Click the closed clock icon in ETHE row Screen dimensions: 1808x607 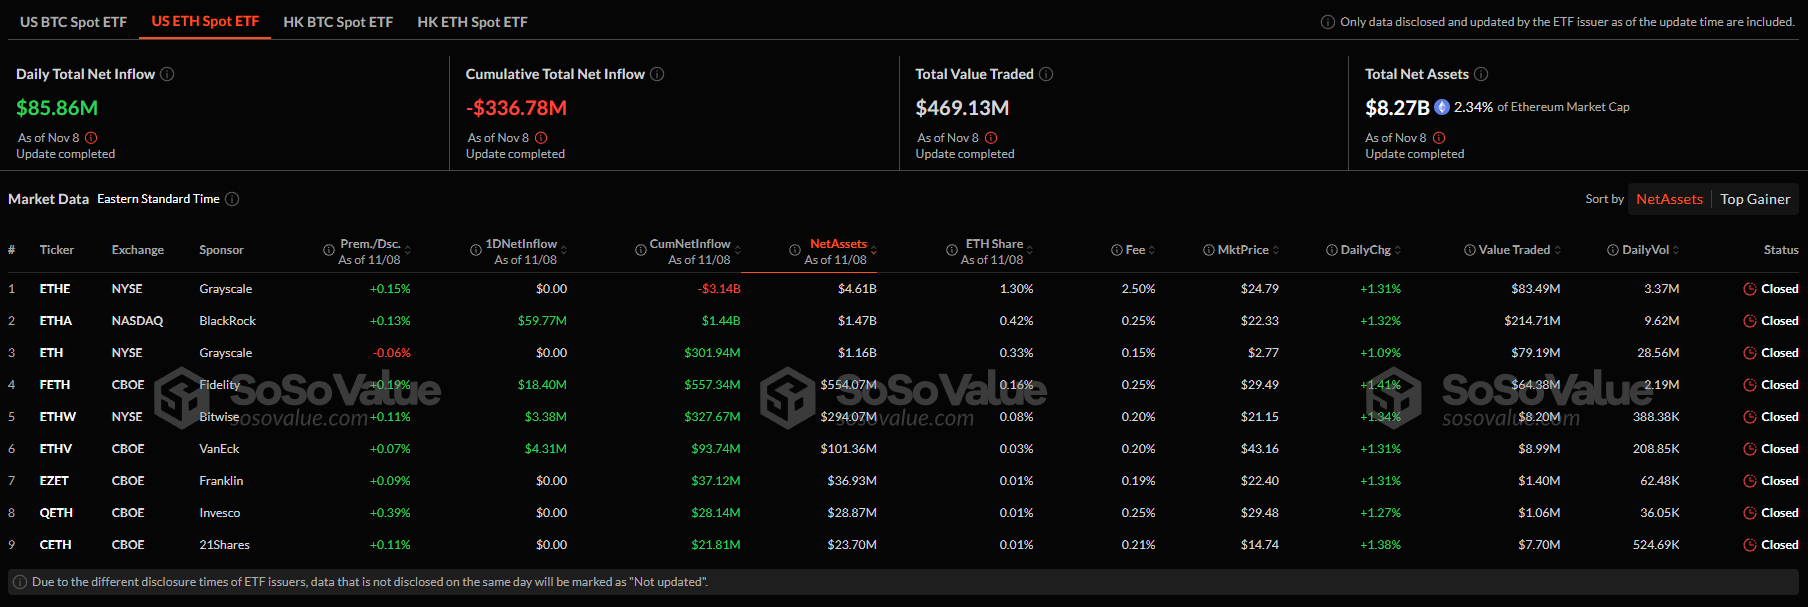click(1750, 289)
